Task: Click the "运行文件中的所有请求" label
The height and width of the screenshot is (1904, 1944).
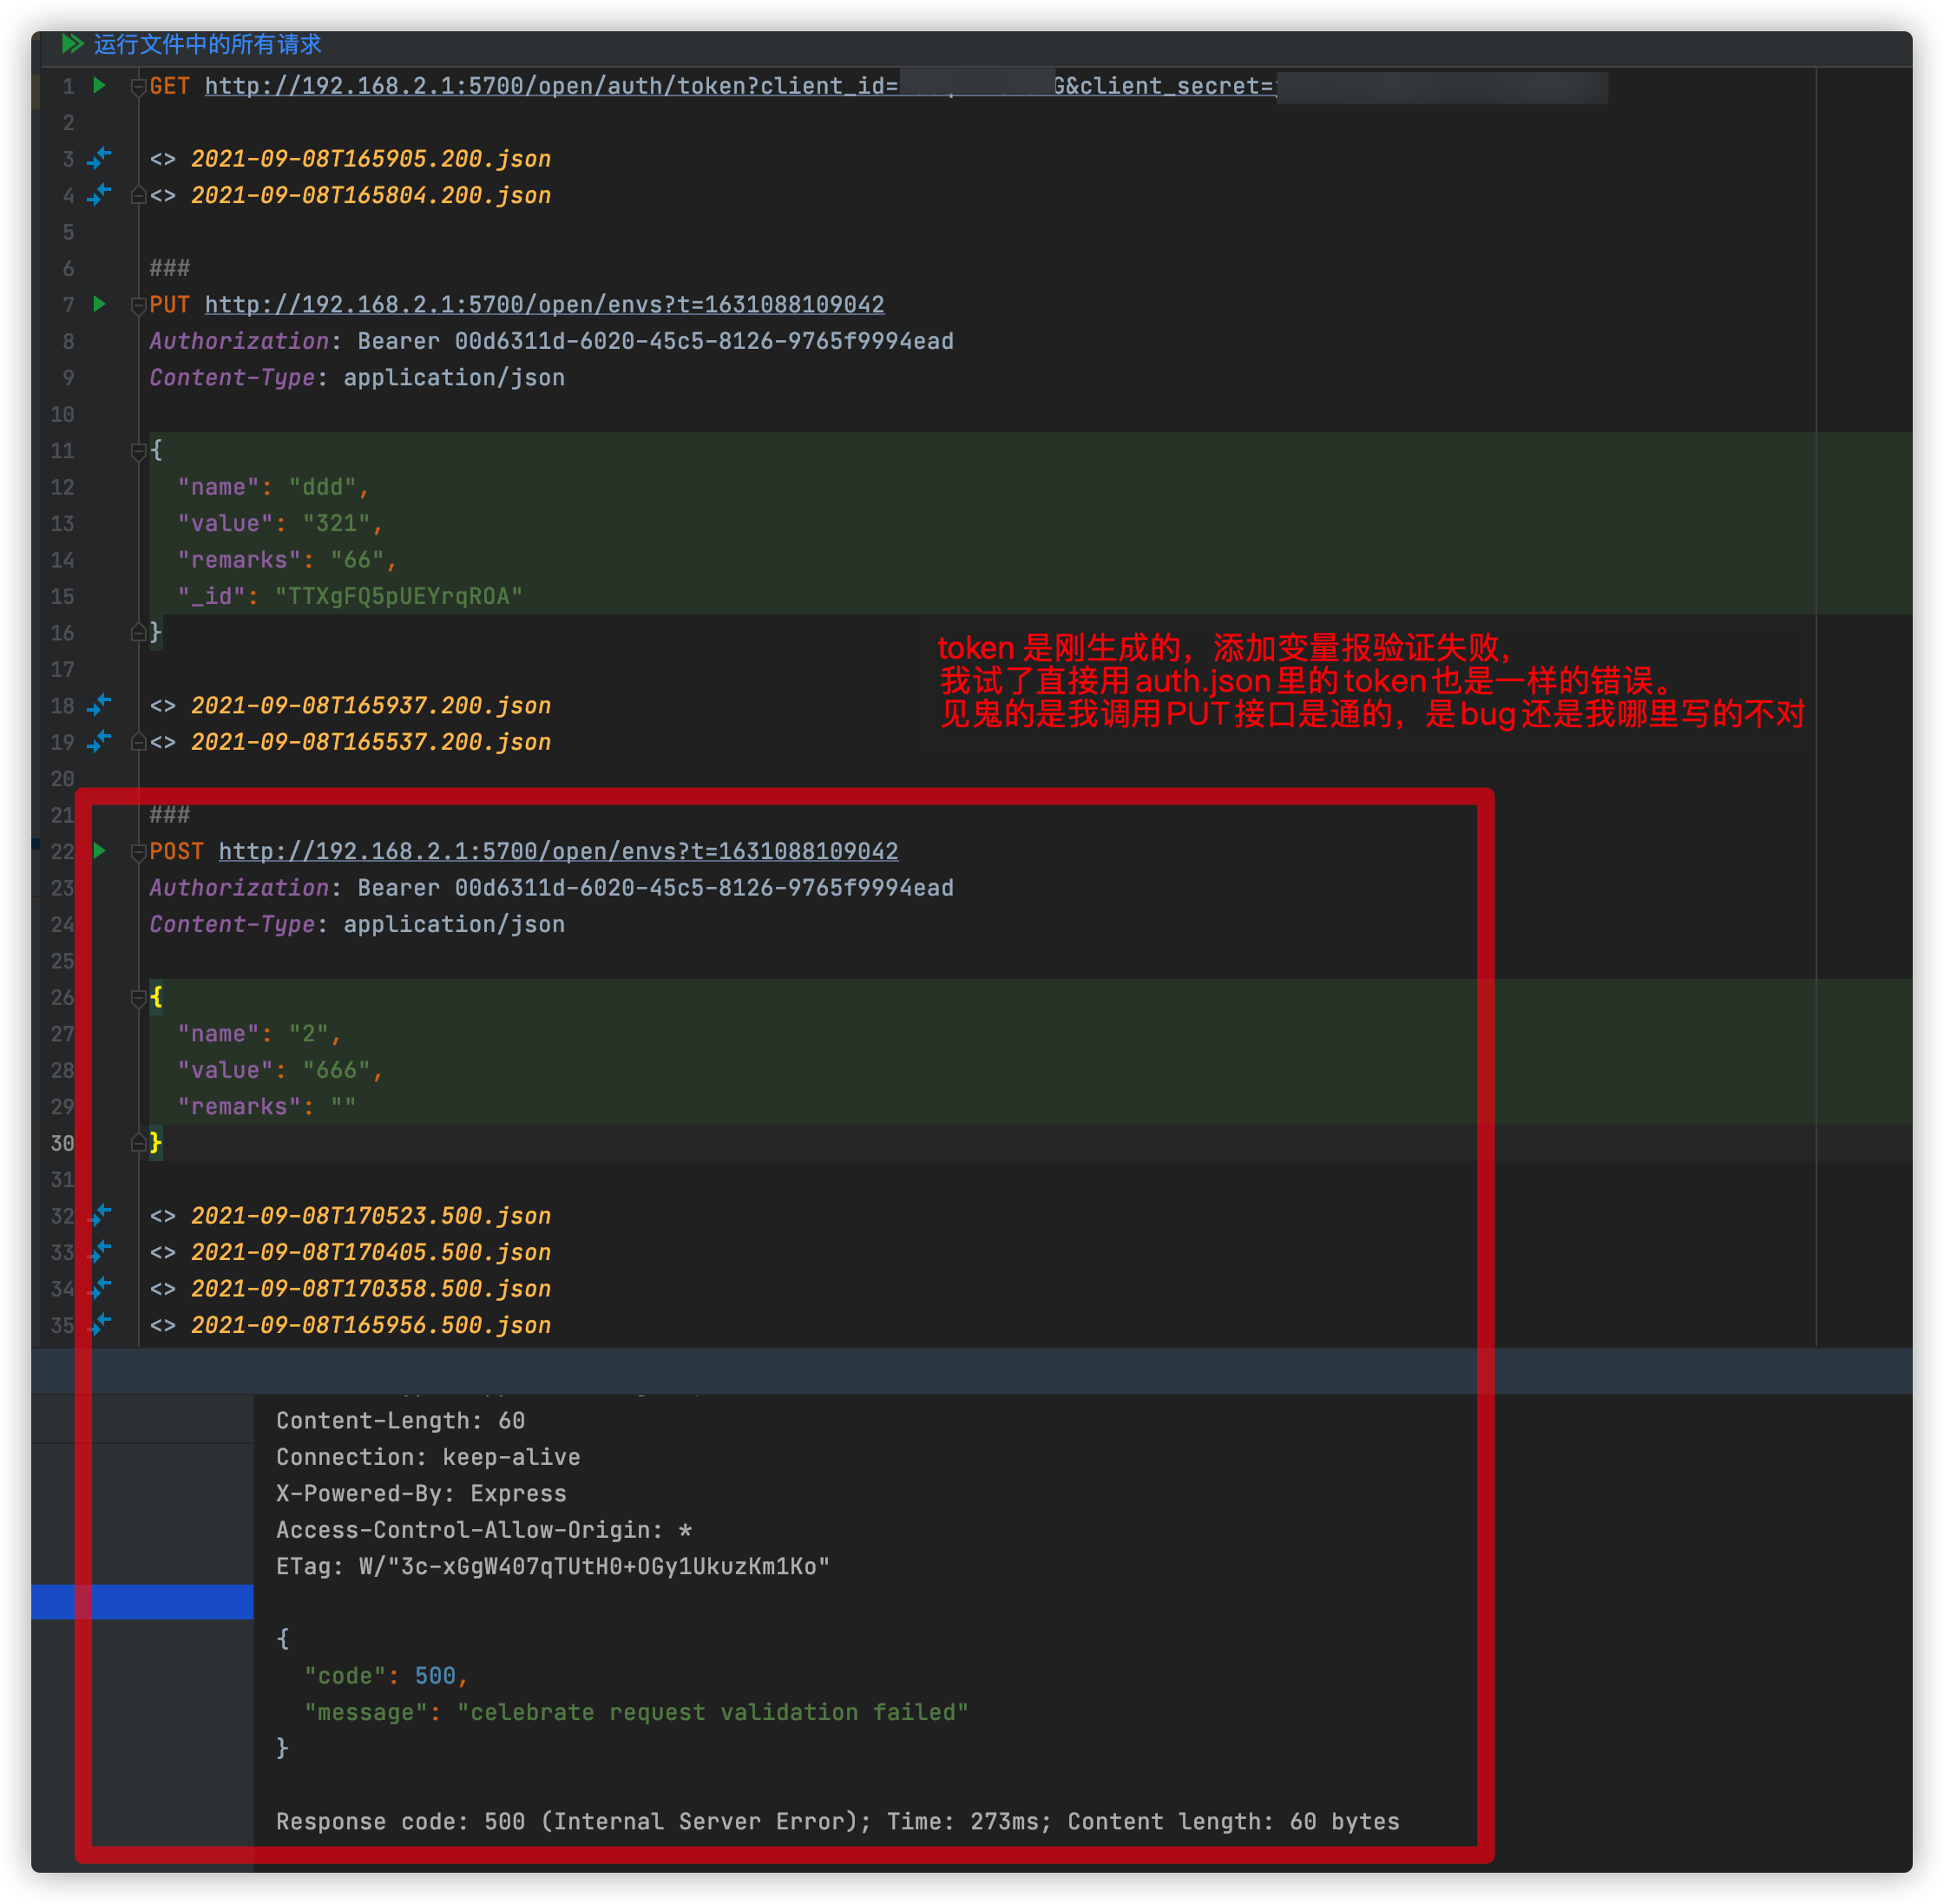Action: point(207,44)
